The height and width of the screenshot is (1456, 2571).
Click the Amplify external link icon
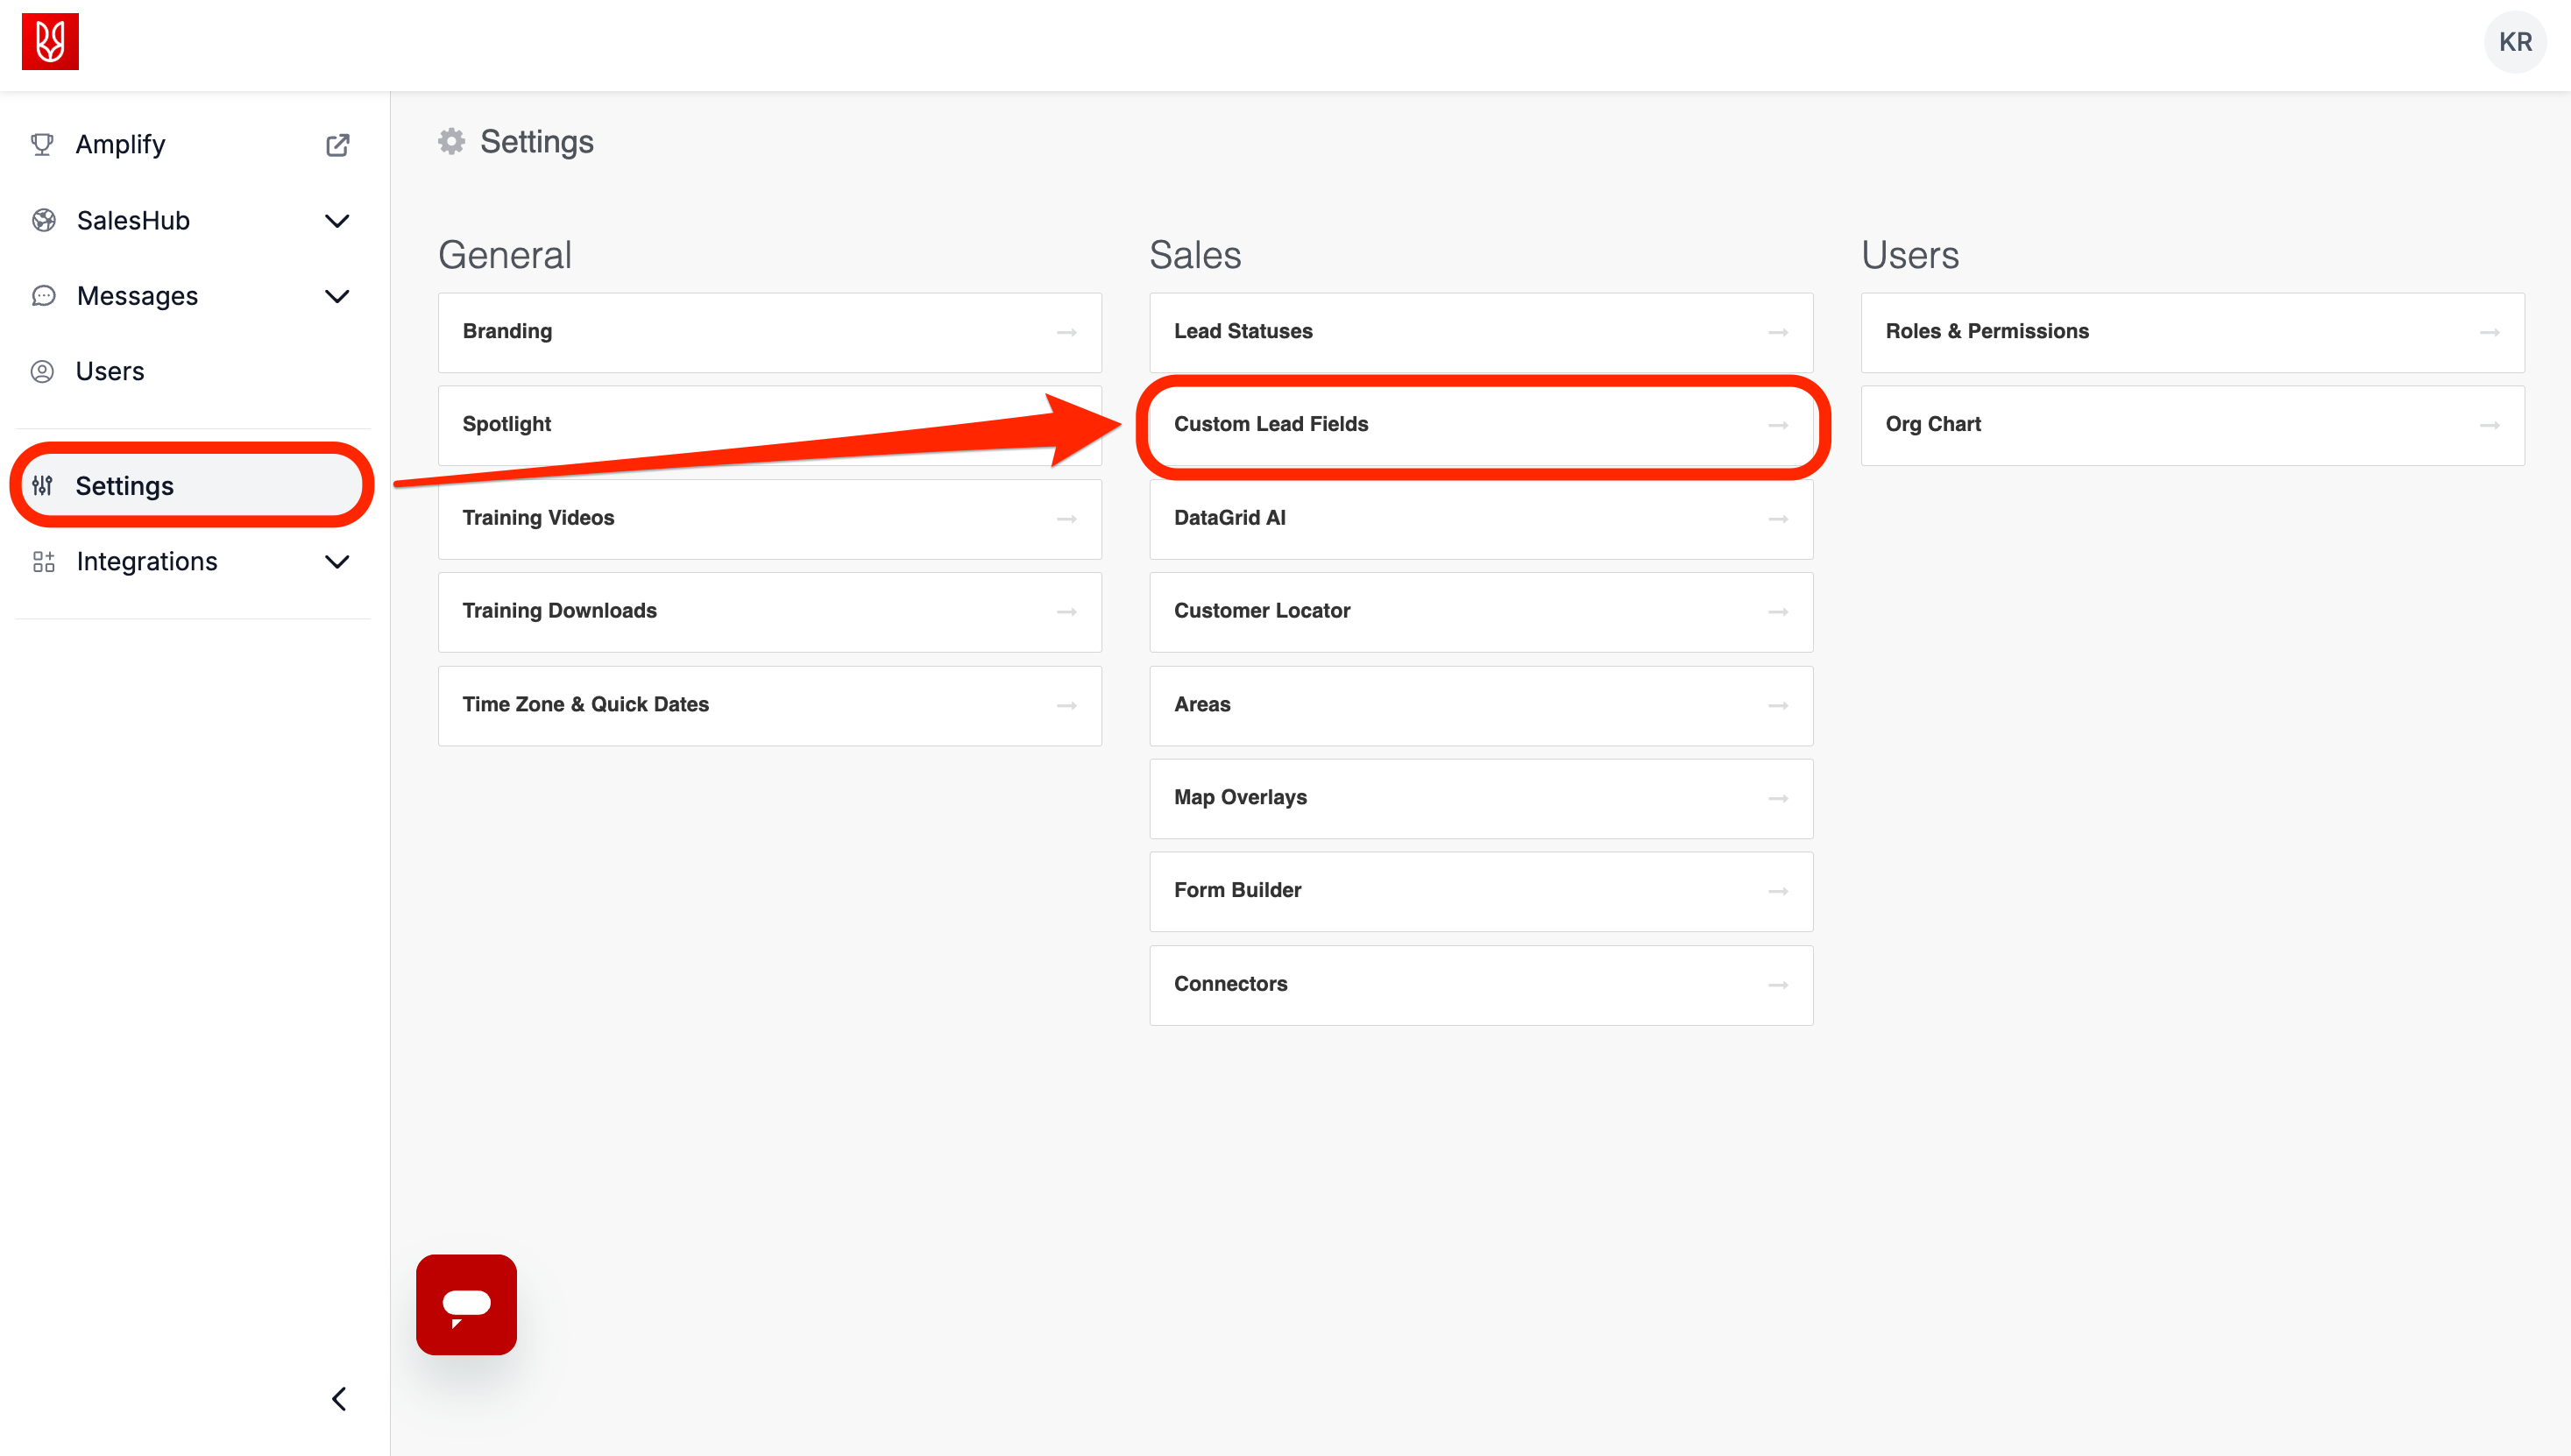coord(338,145)
